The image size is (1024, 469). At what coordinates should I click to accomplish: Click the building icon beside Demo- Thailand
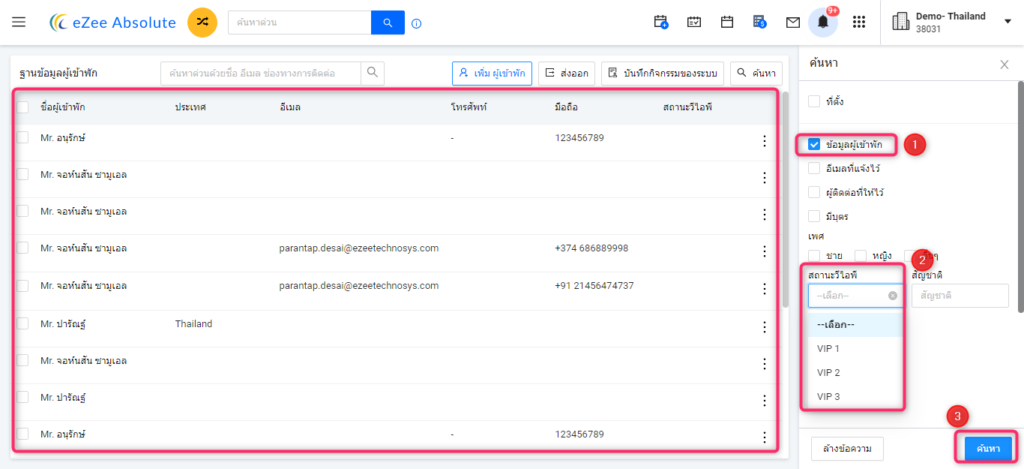[901, 22]
